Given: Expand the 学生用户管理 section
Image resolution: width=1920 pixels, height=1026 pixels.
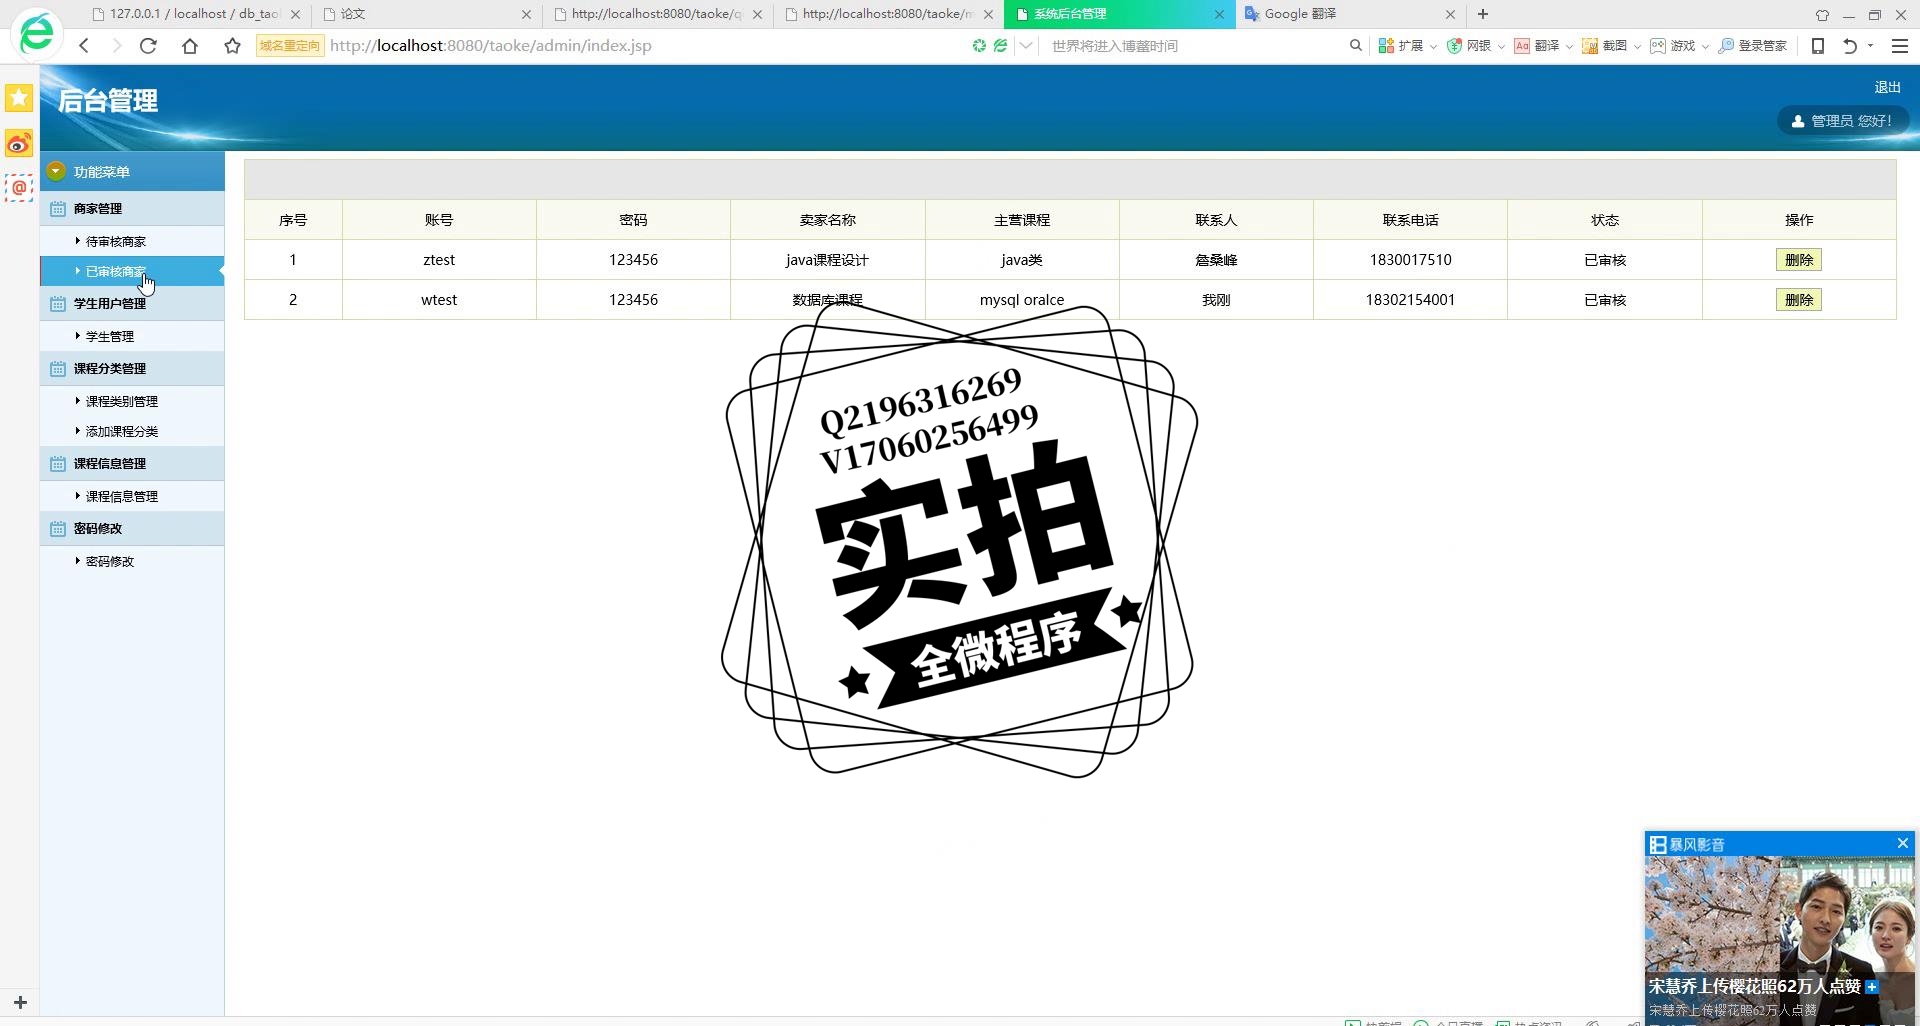Looking at the screenshot, I should pos(132,303).
